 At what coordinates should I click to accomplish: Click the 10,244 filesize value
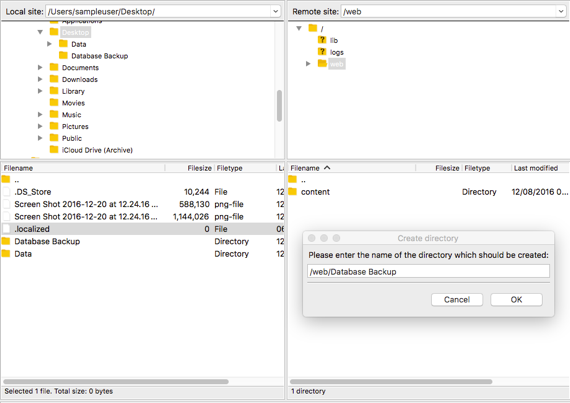196,192
